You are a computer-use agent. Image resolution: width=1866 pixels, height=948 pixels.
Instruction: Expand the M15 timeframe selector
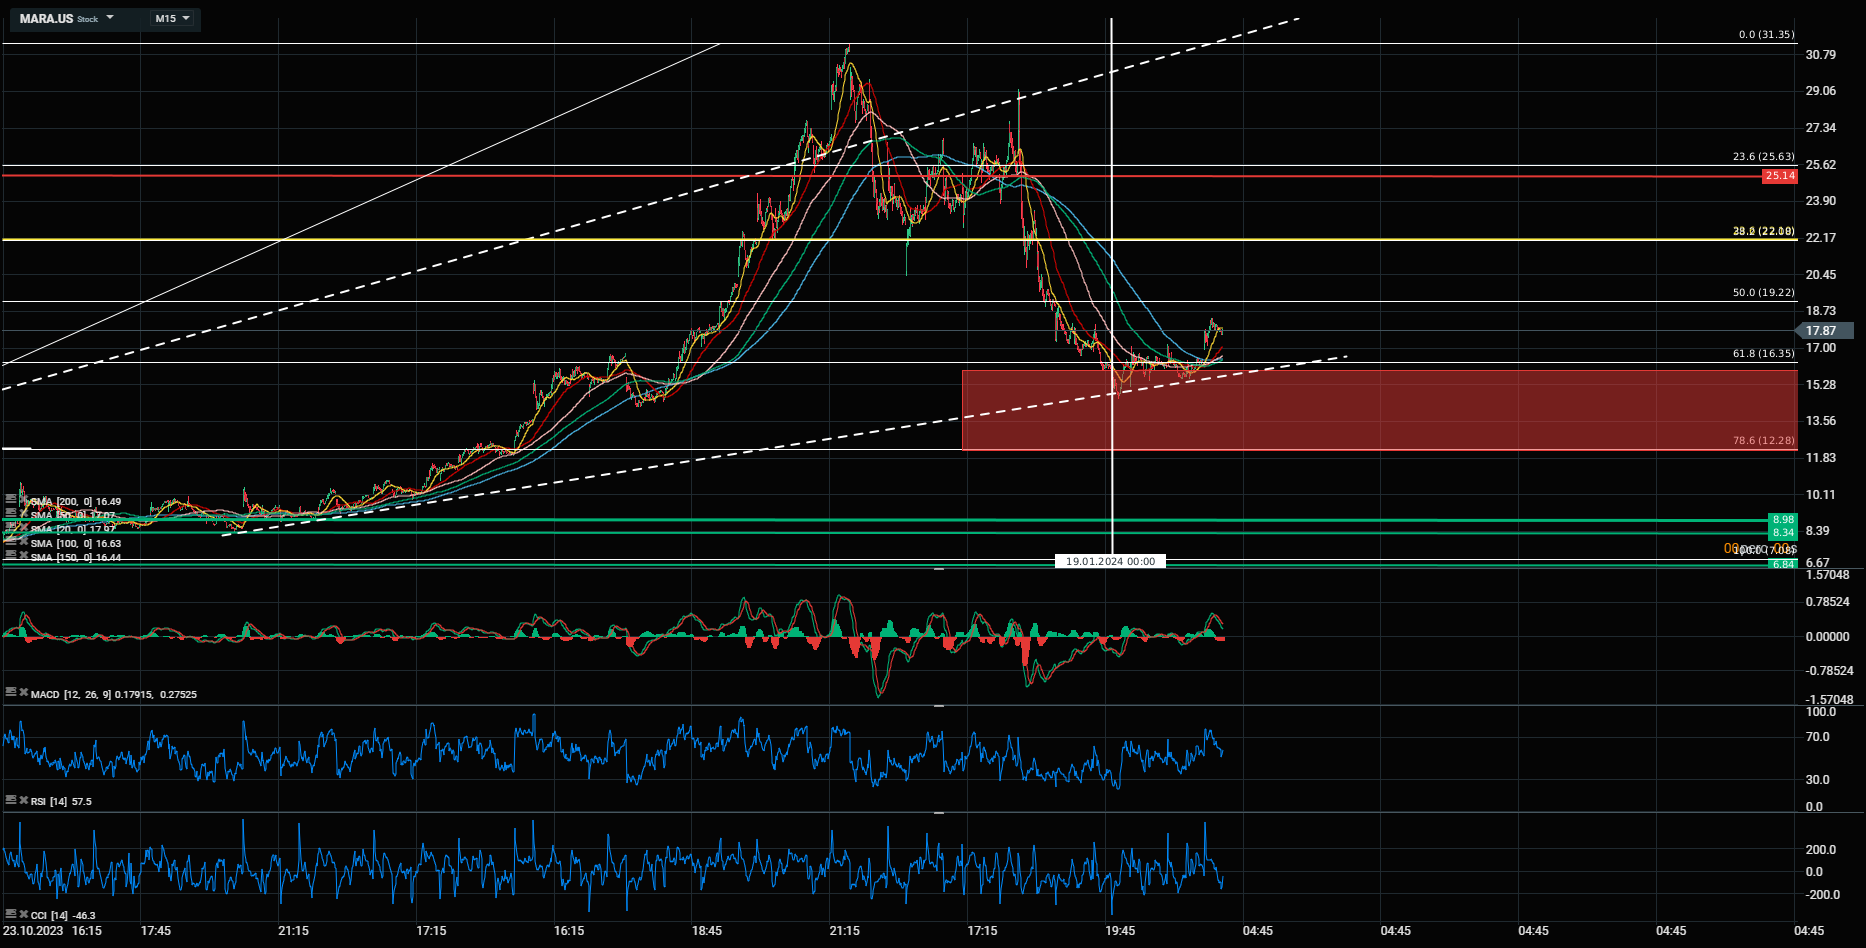186,18
